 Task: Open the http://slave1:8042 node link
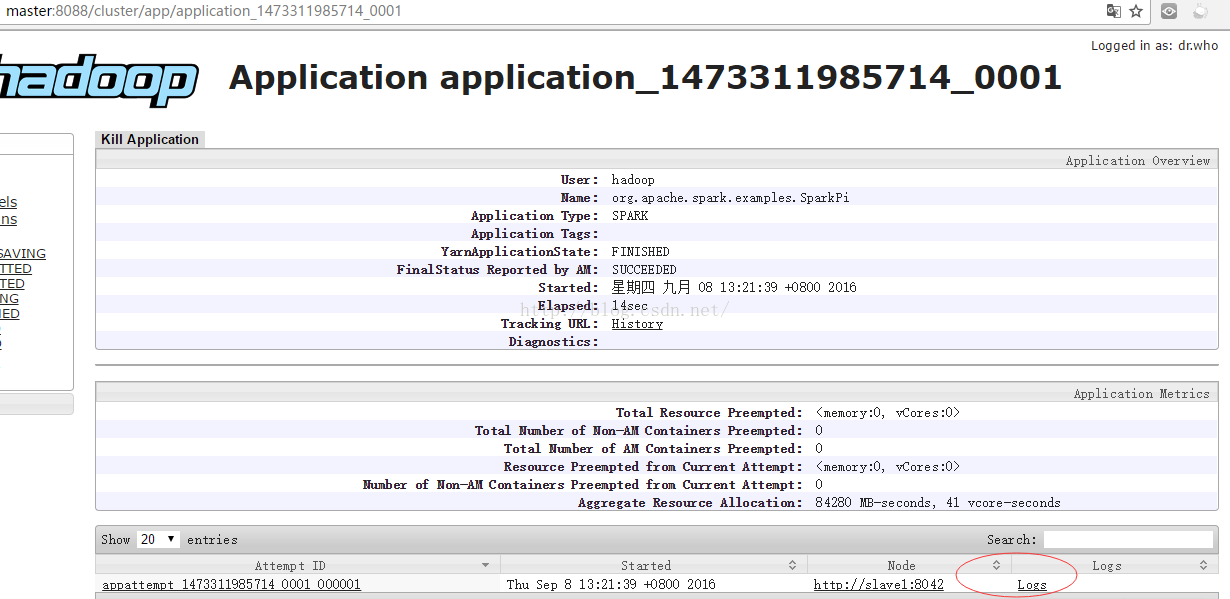[x=878, y=585]
